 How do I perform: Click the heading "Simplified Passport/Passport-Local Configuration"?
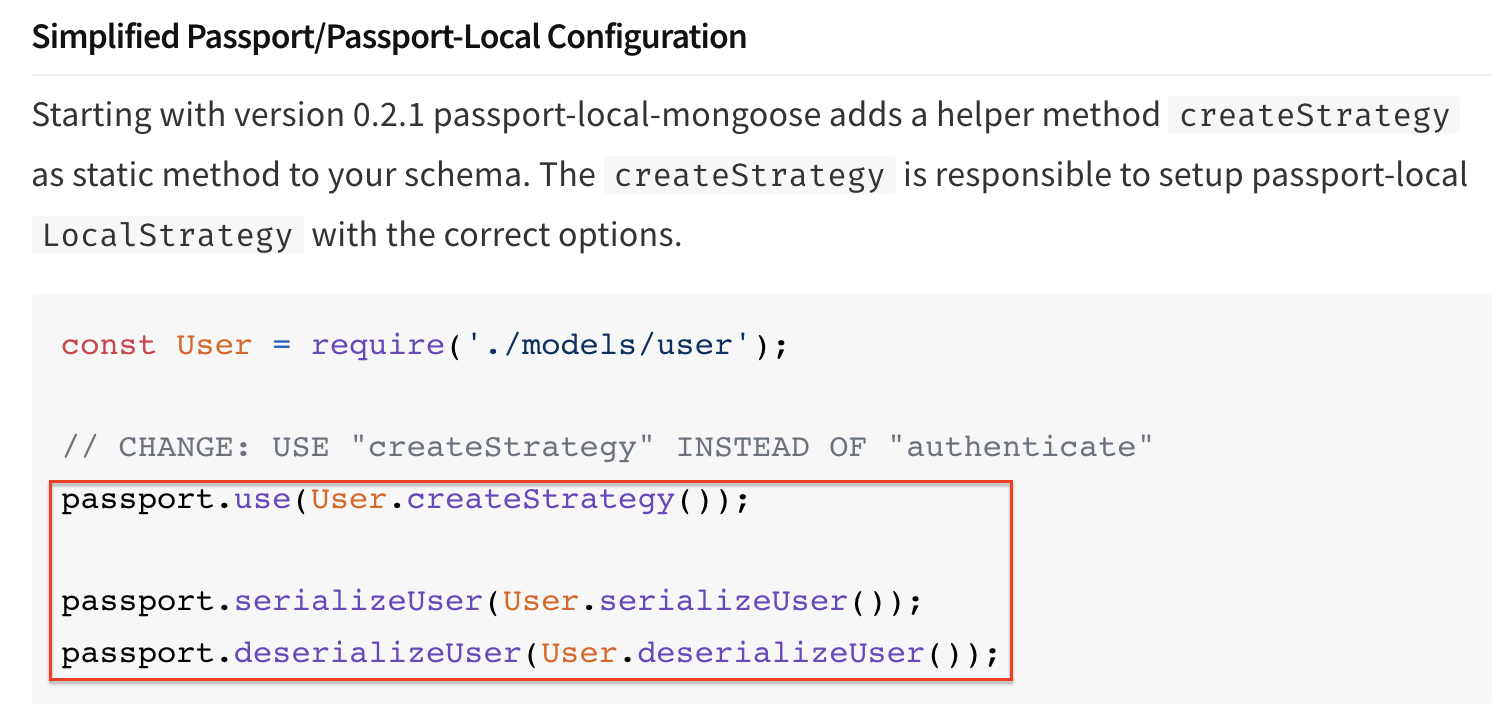pyautogui.click(x=389, y=37)
